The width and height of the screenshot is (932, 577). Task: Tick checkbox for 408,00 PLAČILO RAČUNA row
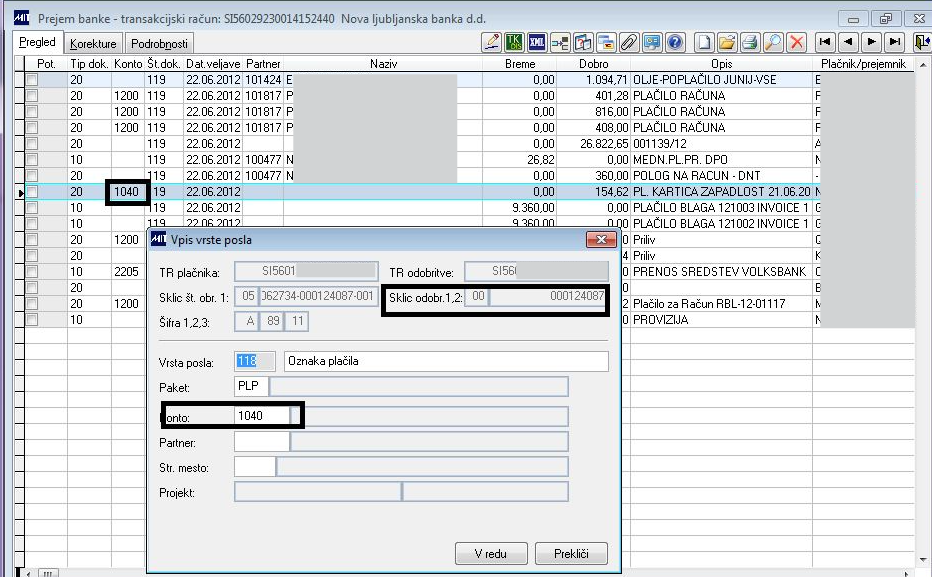(32, 128)
